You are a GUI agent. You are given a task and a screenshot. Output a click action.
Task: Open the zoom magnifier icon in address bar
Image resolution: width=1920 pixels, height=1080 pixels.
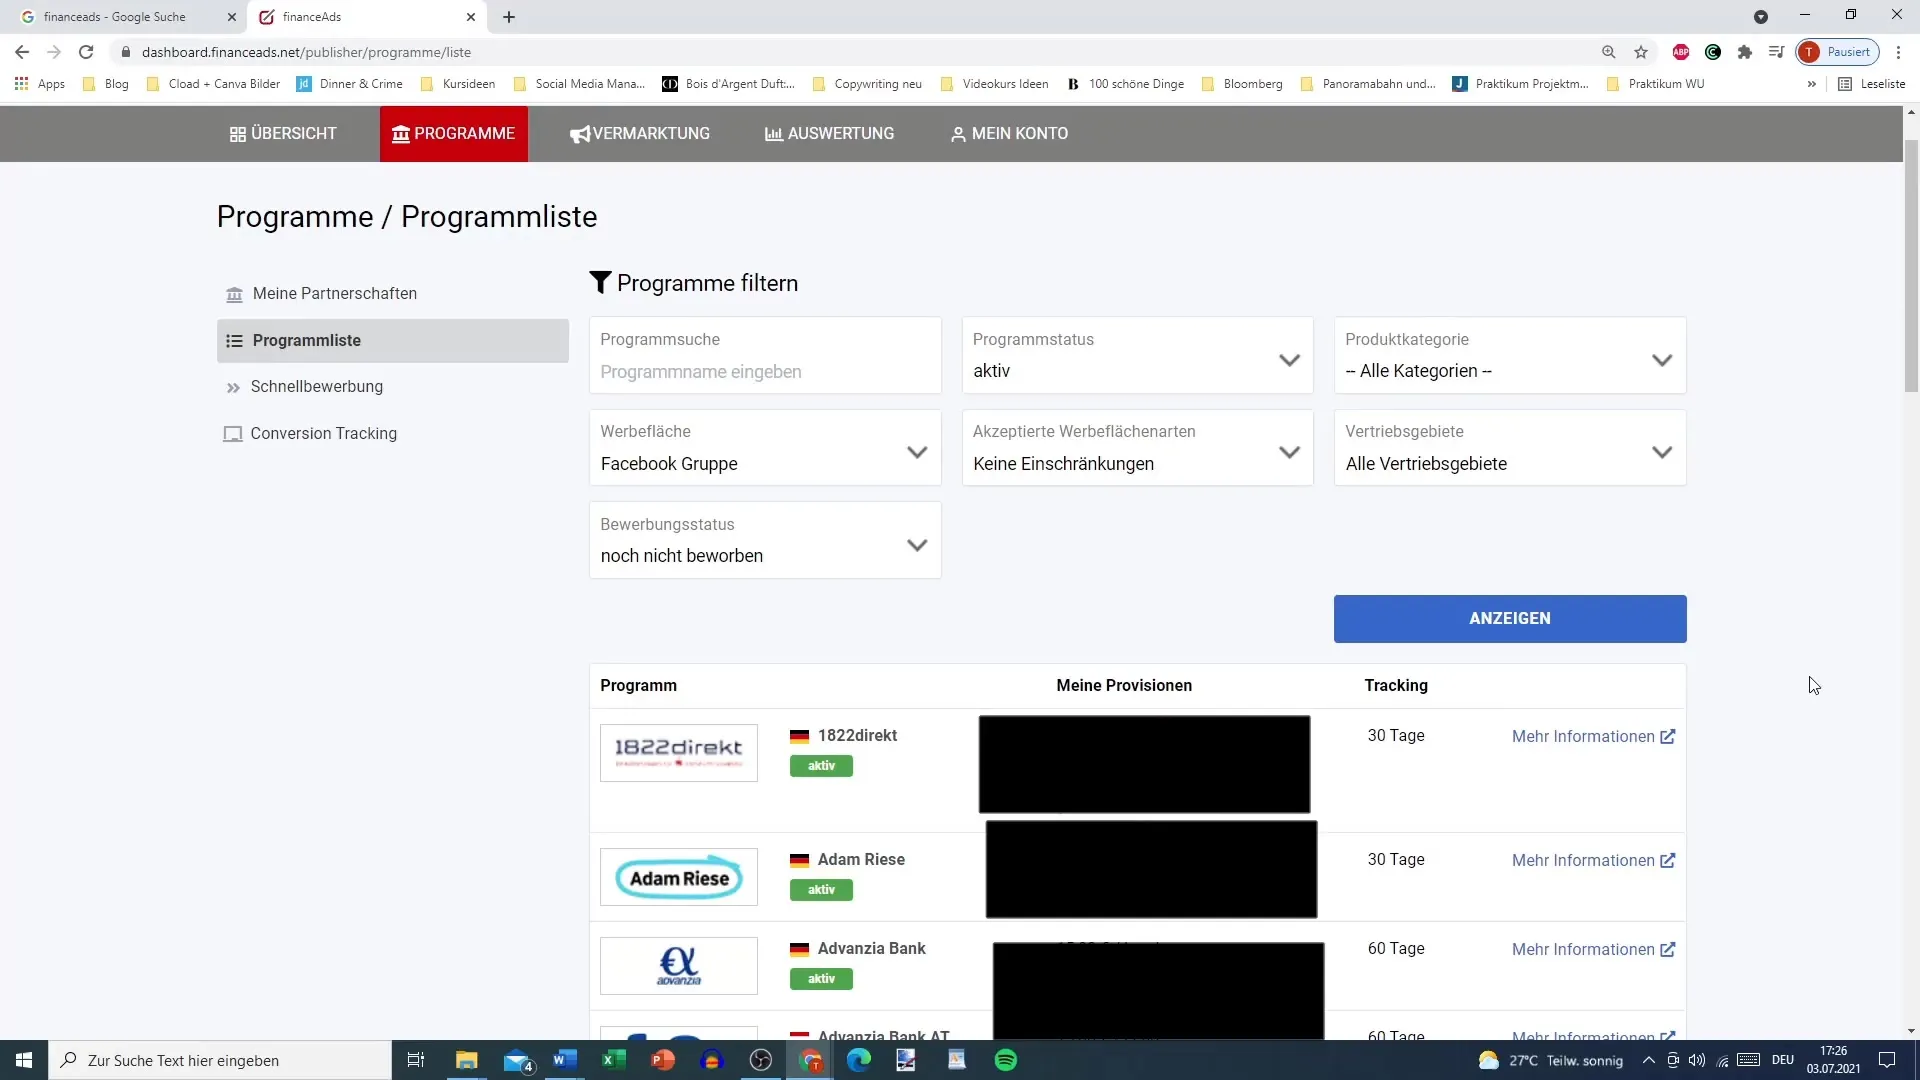click(x=1608, y=52)
